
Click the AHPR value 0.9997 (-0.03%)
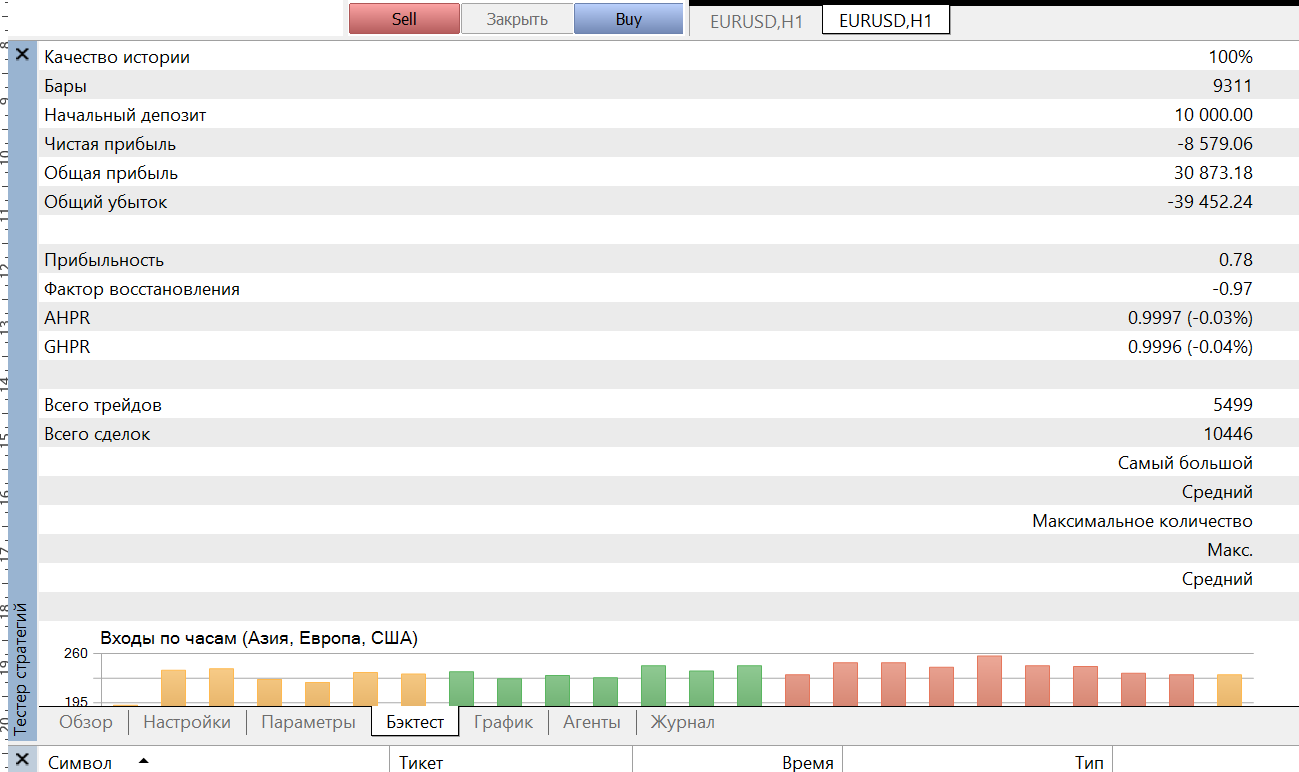point(1191,318)
